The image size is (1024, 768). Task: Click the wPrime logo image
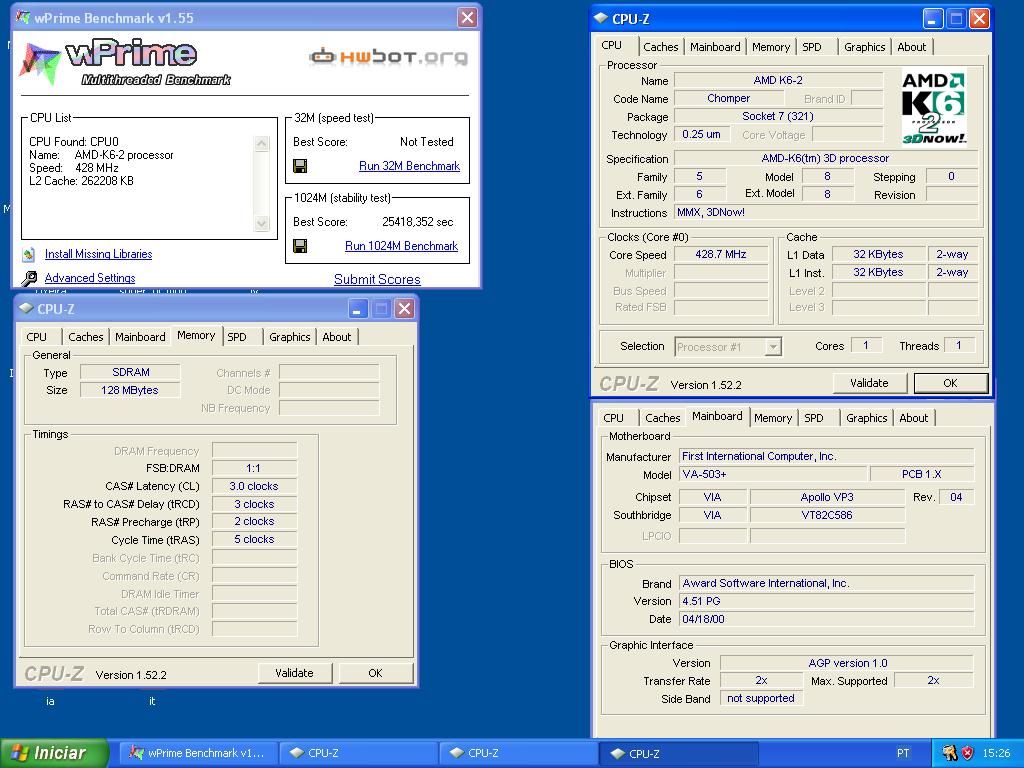[125, 63]
